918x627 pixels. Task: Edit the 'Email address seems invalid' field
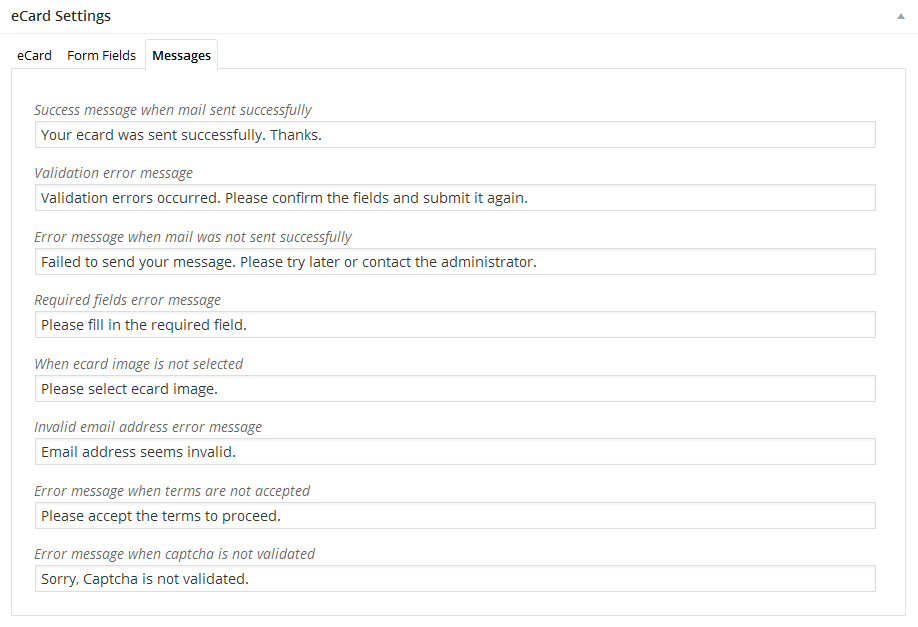pyautogui.click(x=455, y=452)
